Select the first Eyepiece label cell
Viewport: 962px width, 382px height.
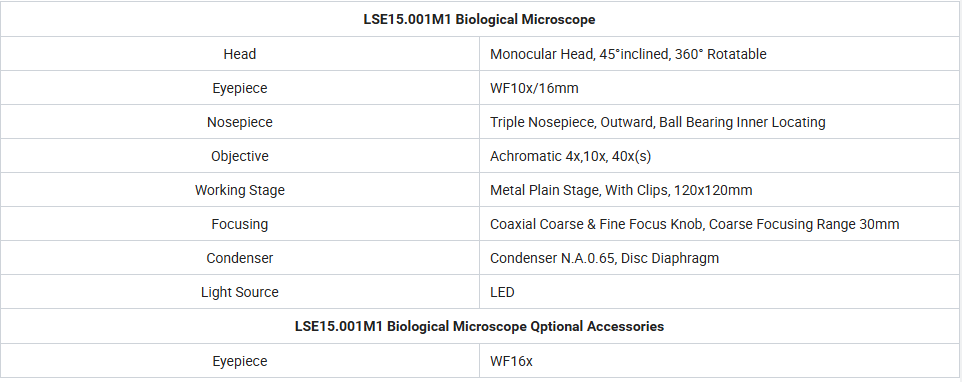(239, 88)
